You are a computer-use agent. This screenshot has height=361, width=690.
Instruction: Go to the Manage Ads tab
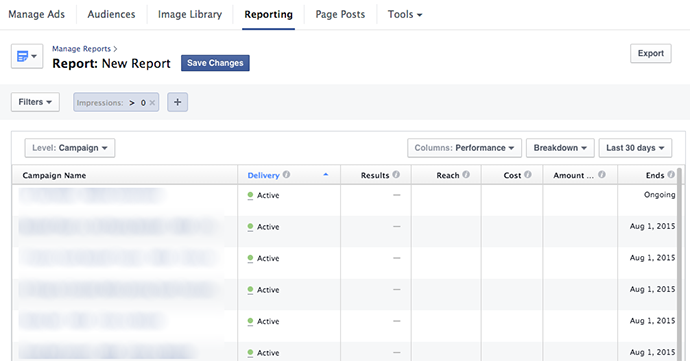(37, 15)
